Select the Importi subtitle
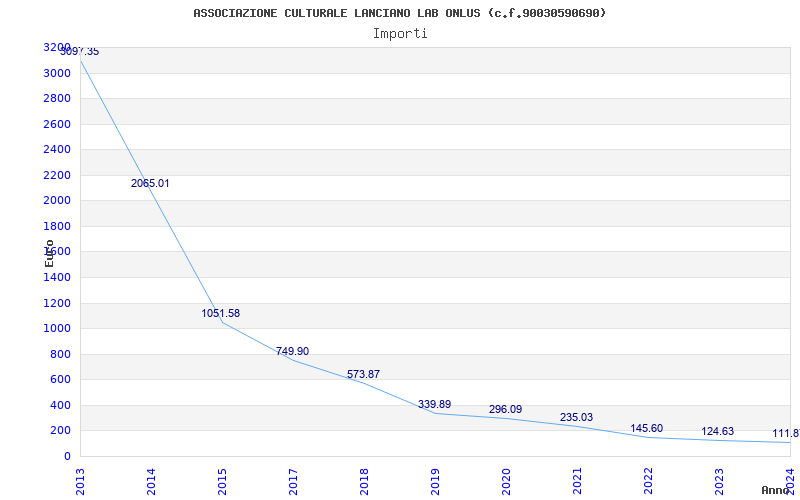Image resolution: width=800 pixels, height=500 pixels. (x=400, y=34)
